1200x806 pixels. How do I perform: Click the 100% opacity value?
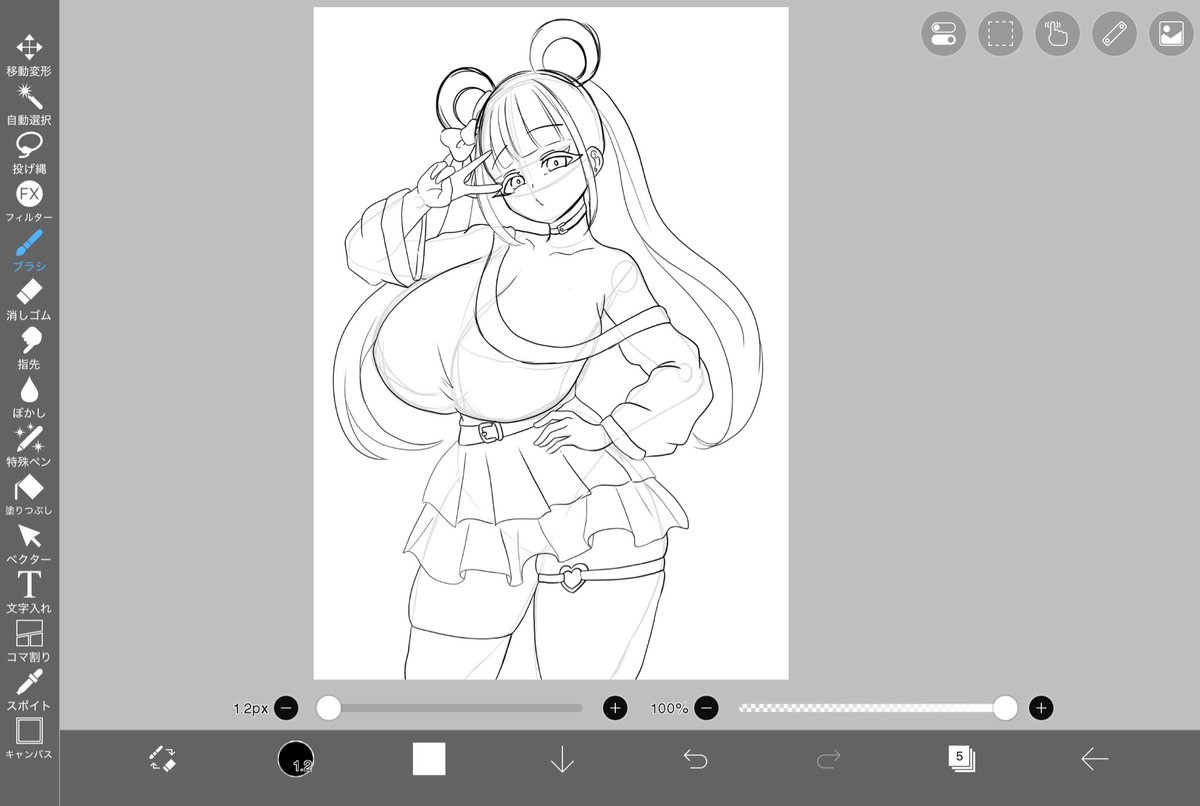tap(669, 708)
